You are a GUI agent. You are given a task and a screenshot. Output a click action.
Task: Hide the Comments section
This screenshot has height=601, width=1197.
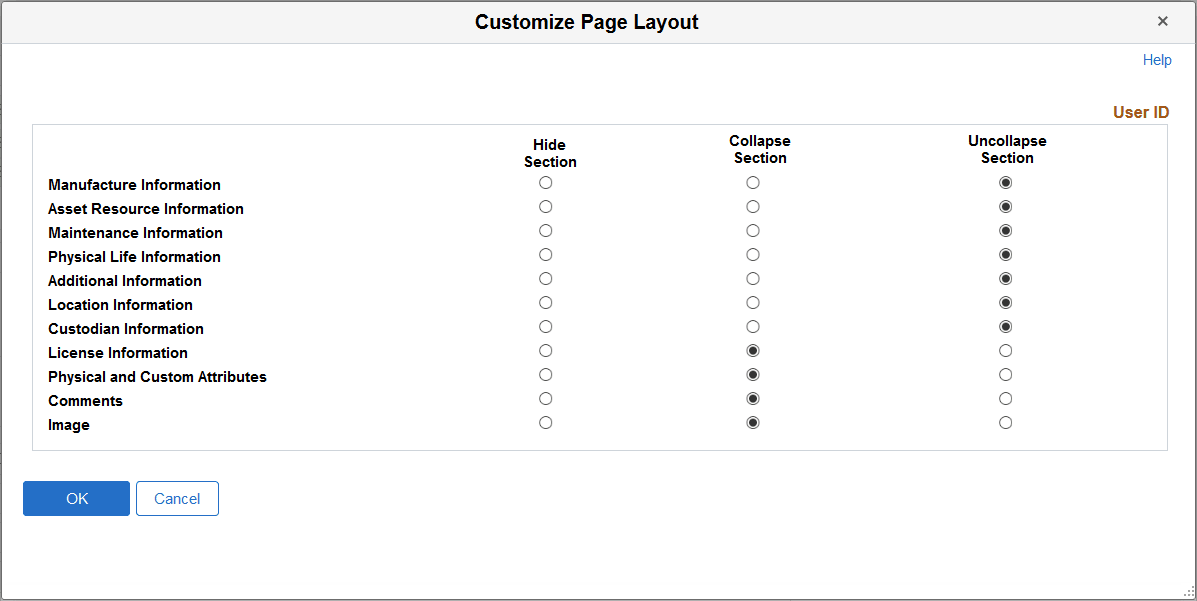click(x=545, y=398)
